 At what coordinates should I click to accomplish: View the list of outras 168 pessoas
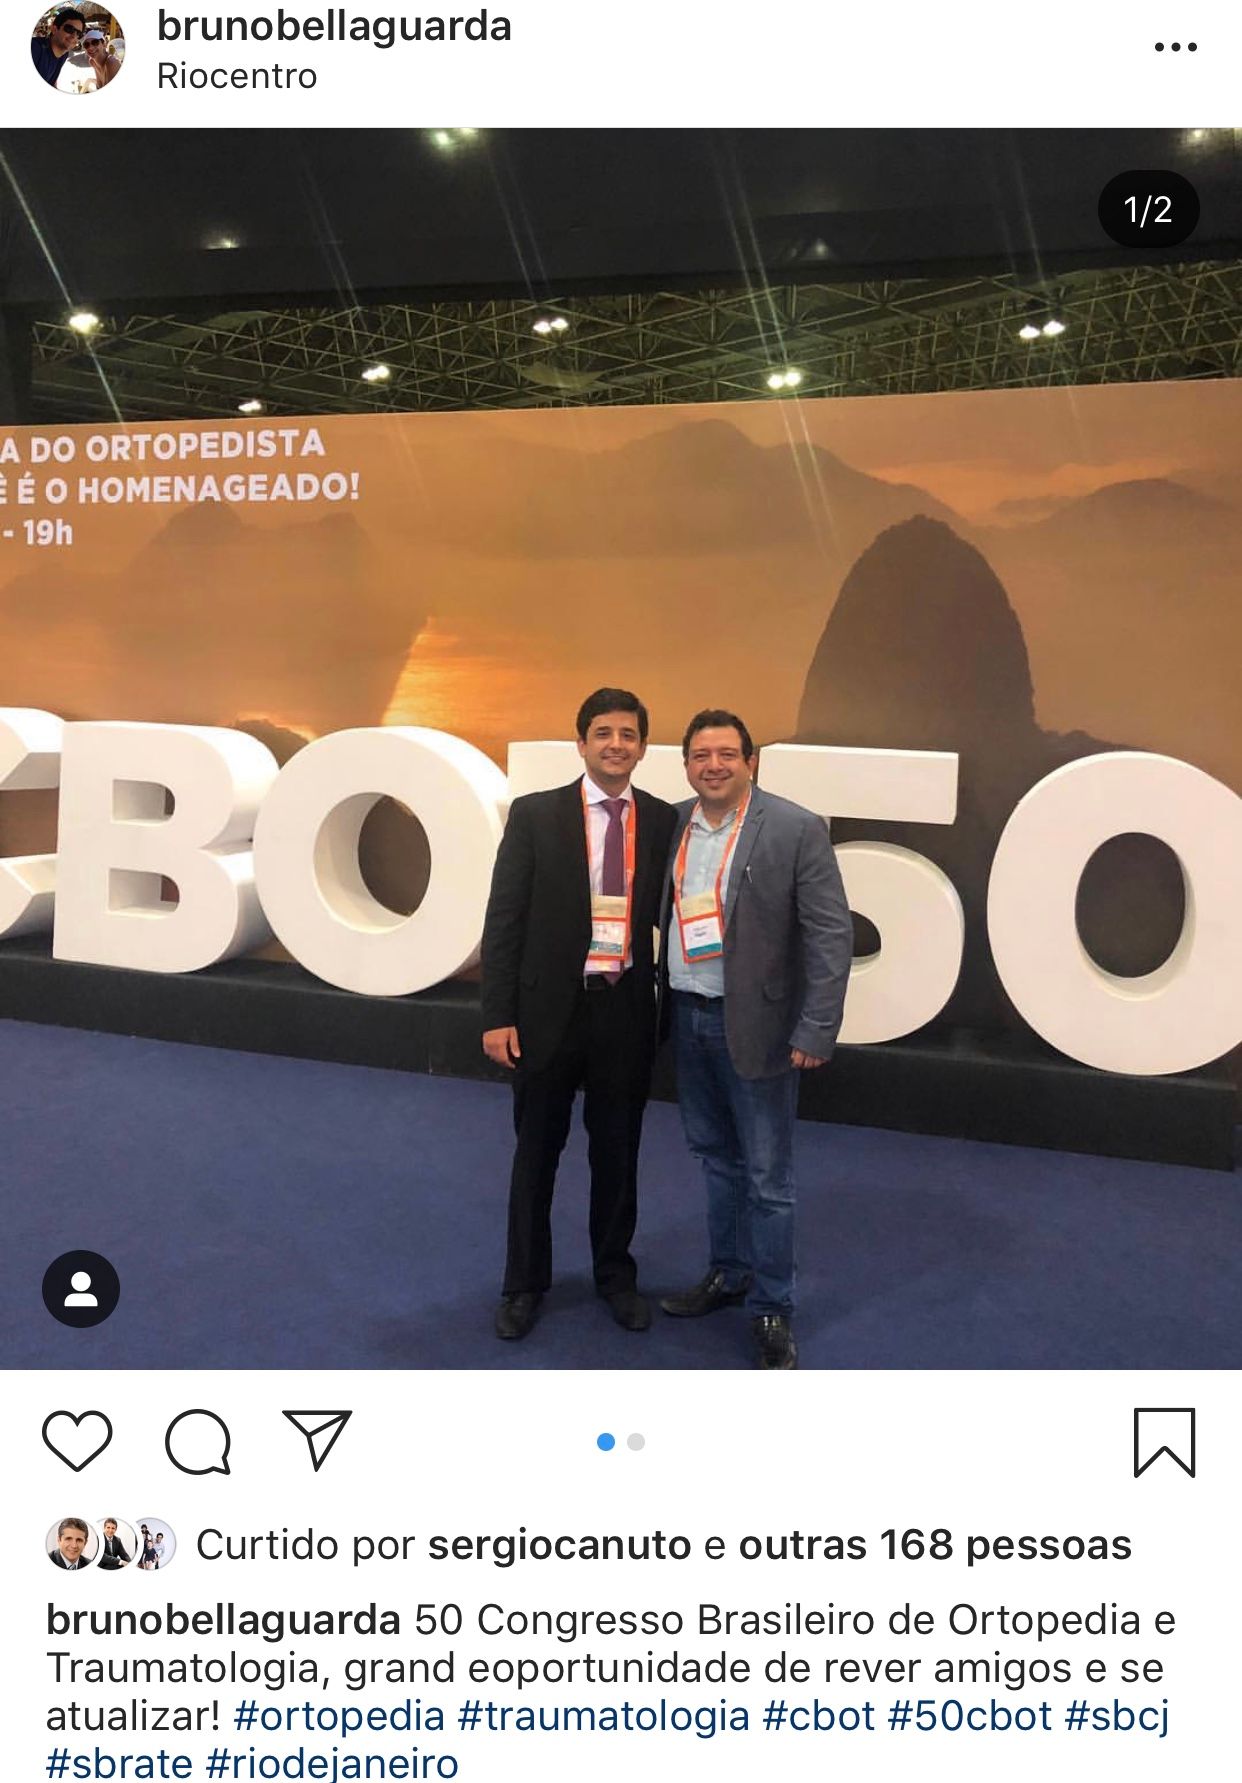935,1545
